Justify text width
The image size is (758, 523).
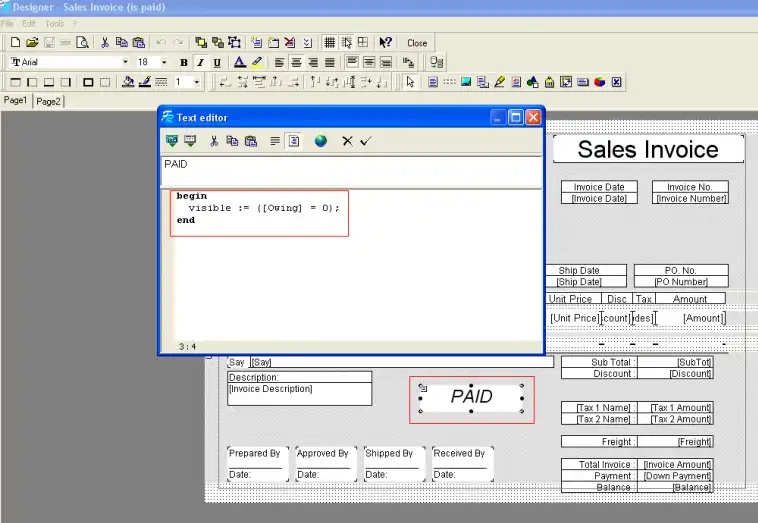coord(330,62)
